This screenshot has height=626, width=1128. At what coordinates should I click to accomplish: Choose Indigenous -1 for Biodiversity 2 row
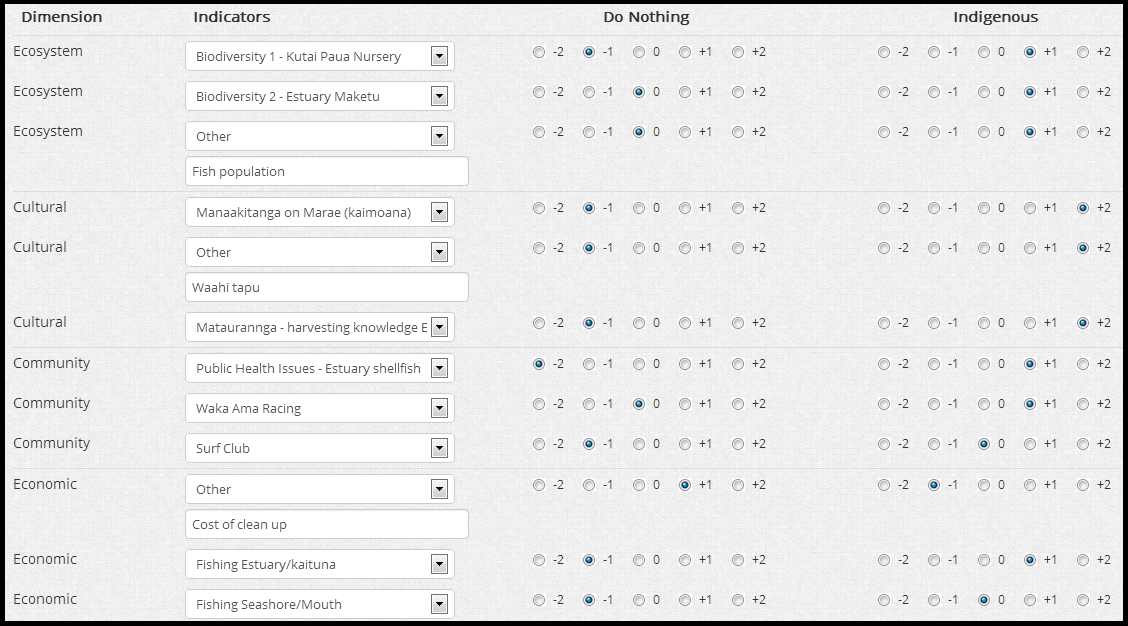pos(934,92)
